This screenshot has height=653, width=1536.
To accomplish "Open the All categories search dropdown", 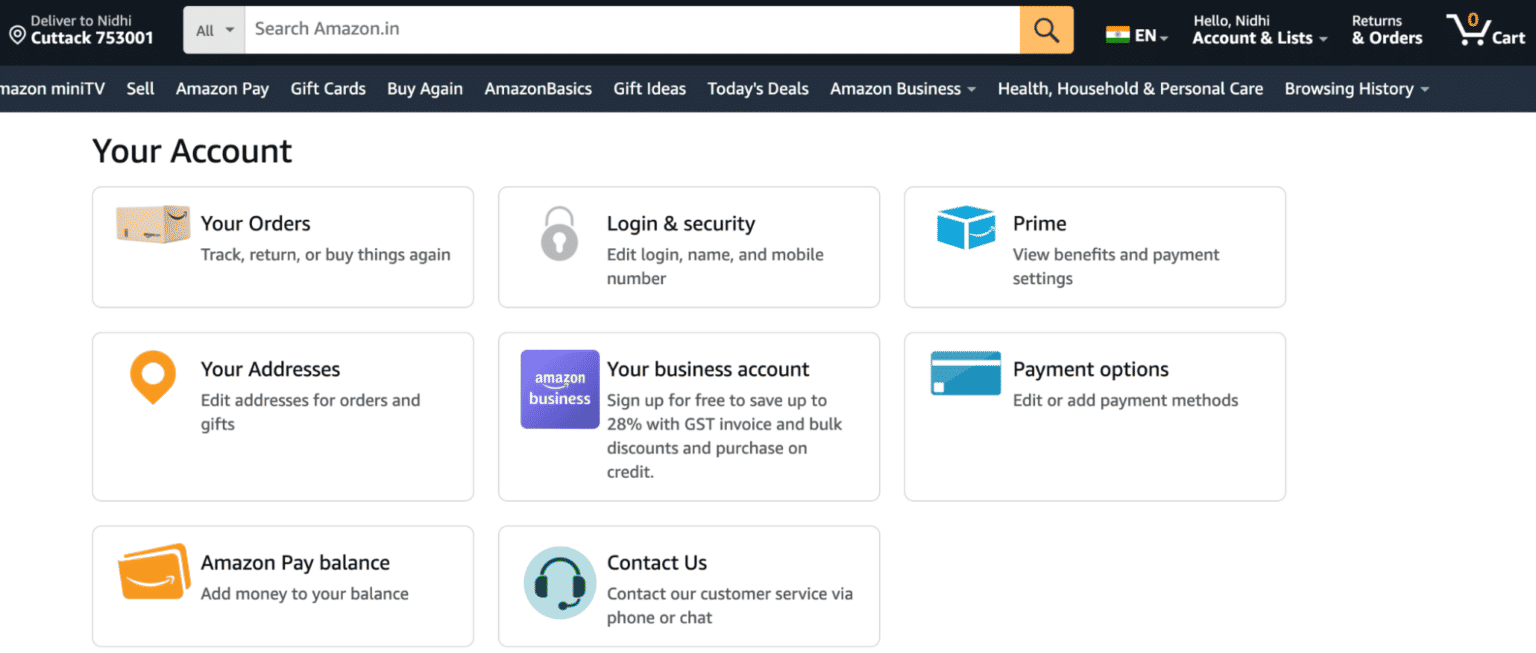I will click(213, 30).
